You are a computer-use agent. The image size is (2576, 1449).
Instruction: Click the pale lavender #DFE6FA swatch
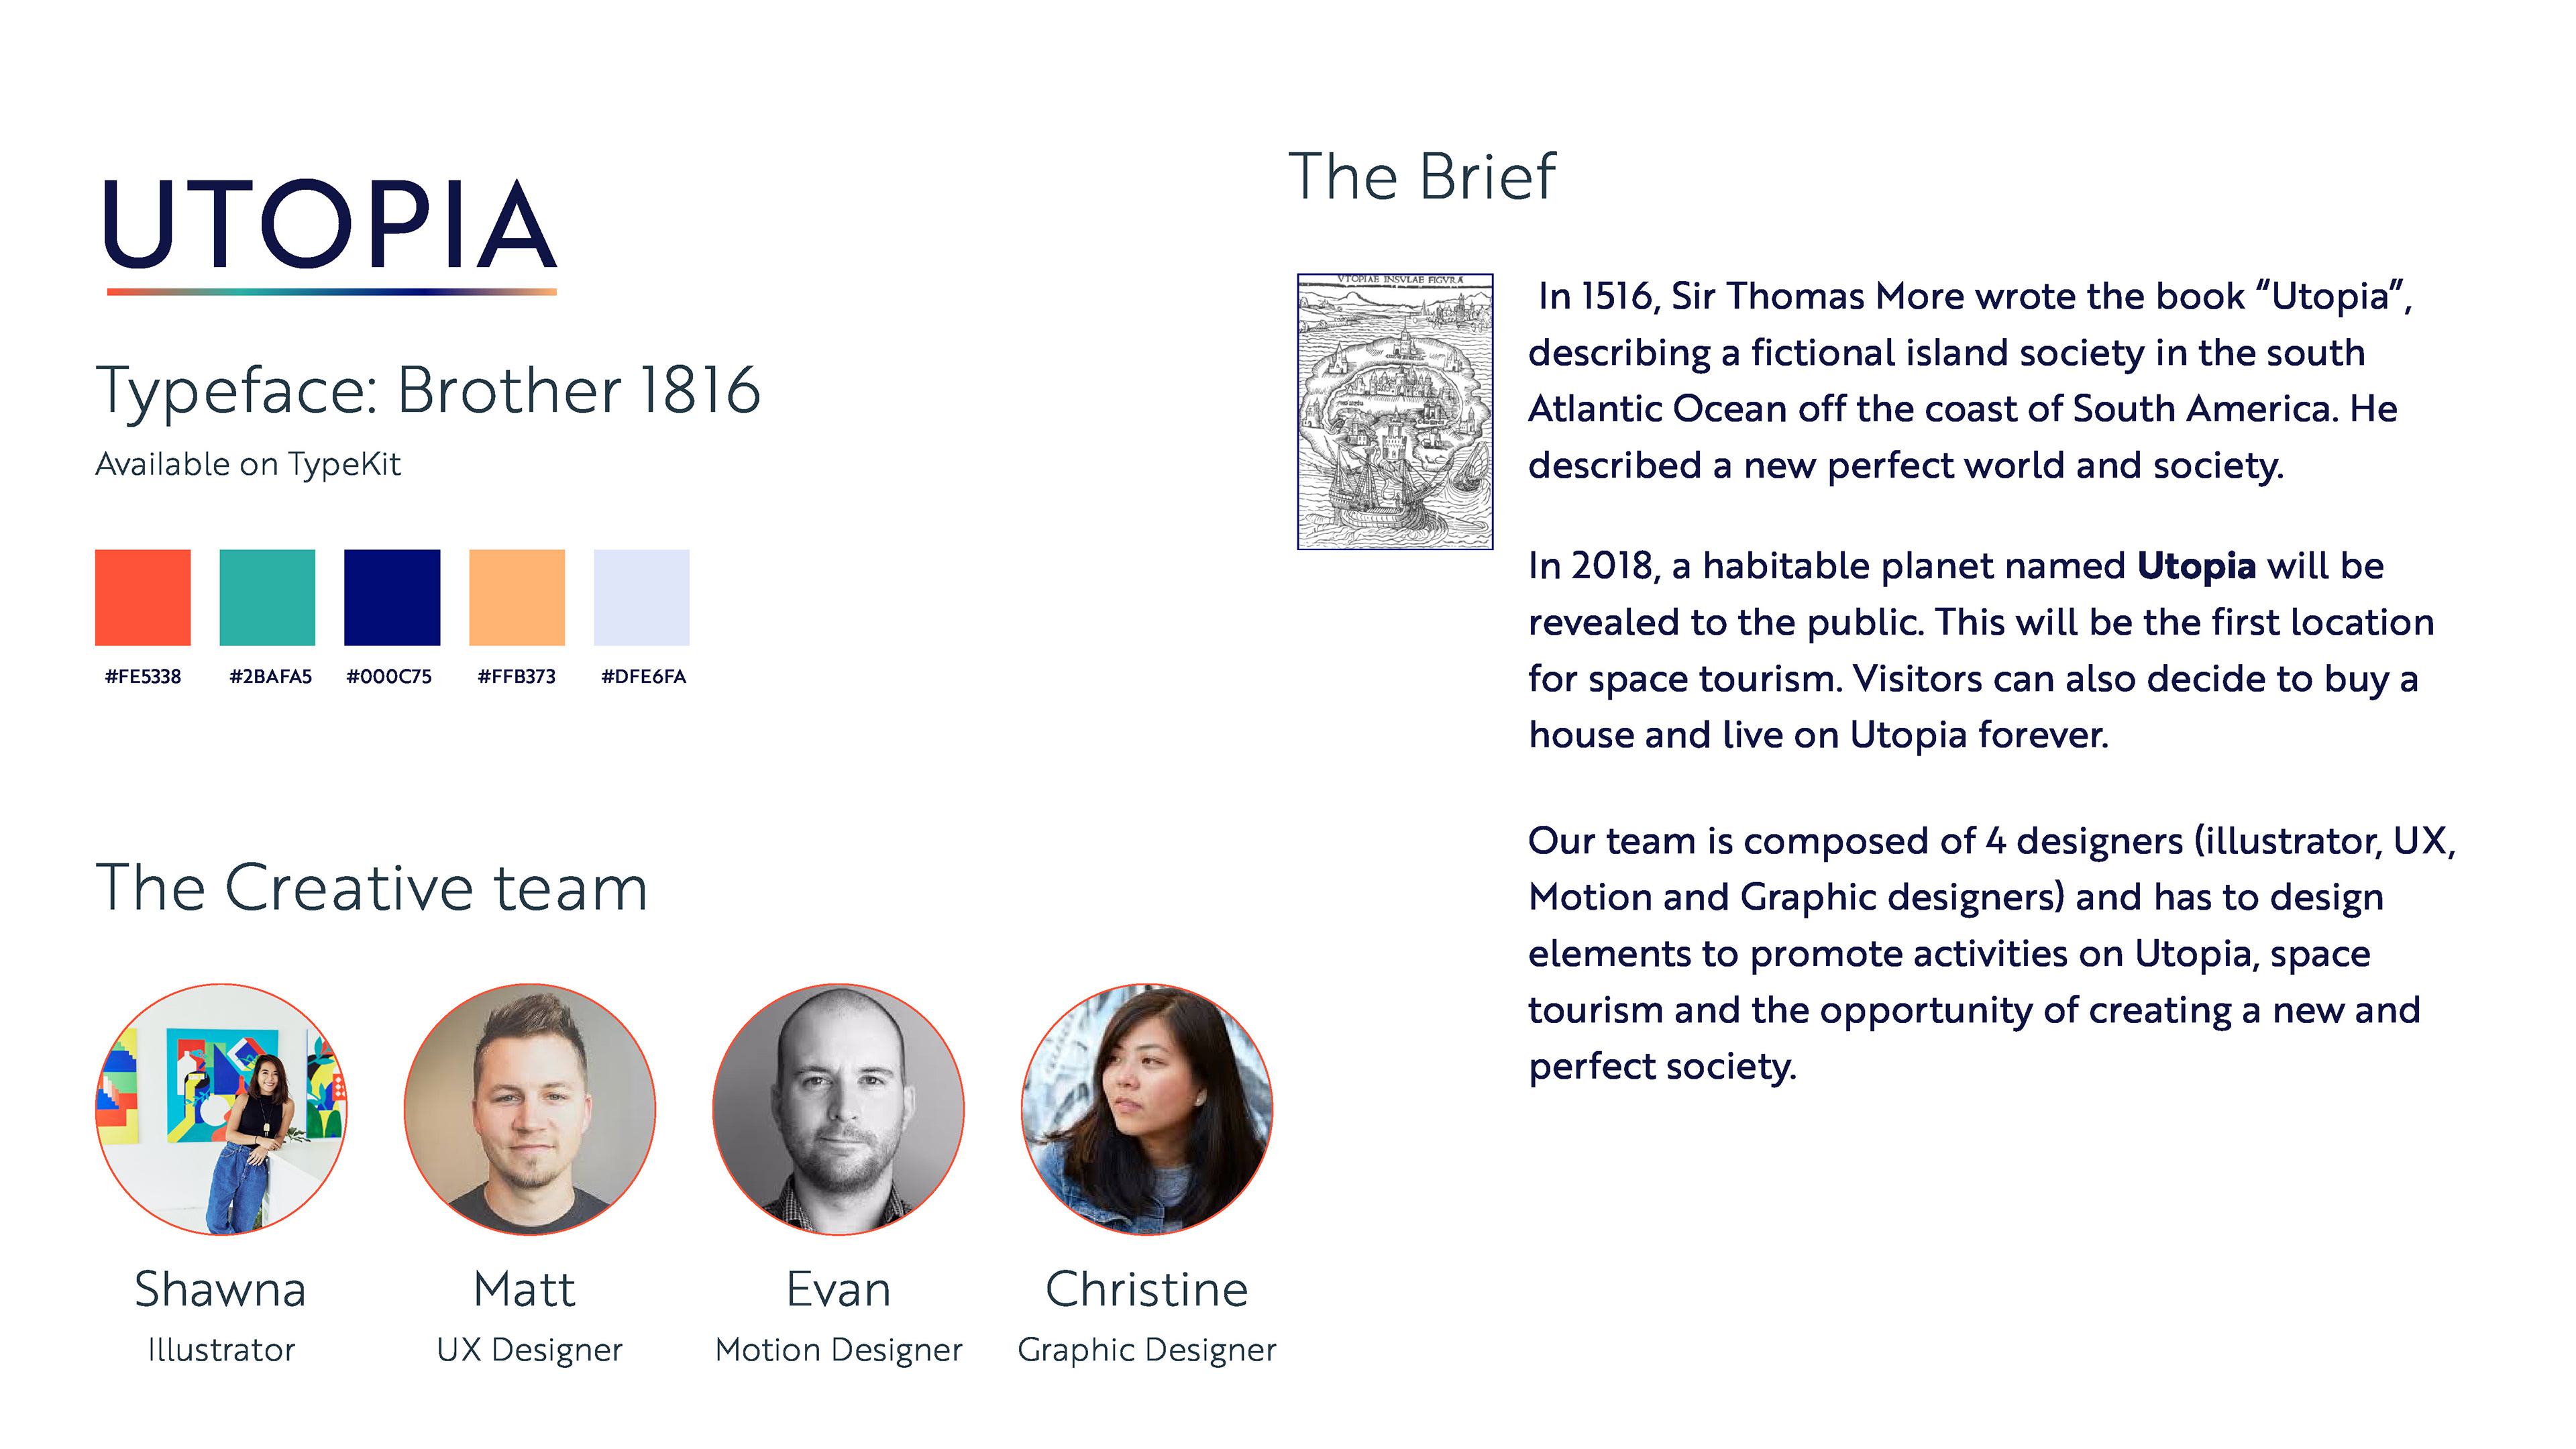coord(641,597)
